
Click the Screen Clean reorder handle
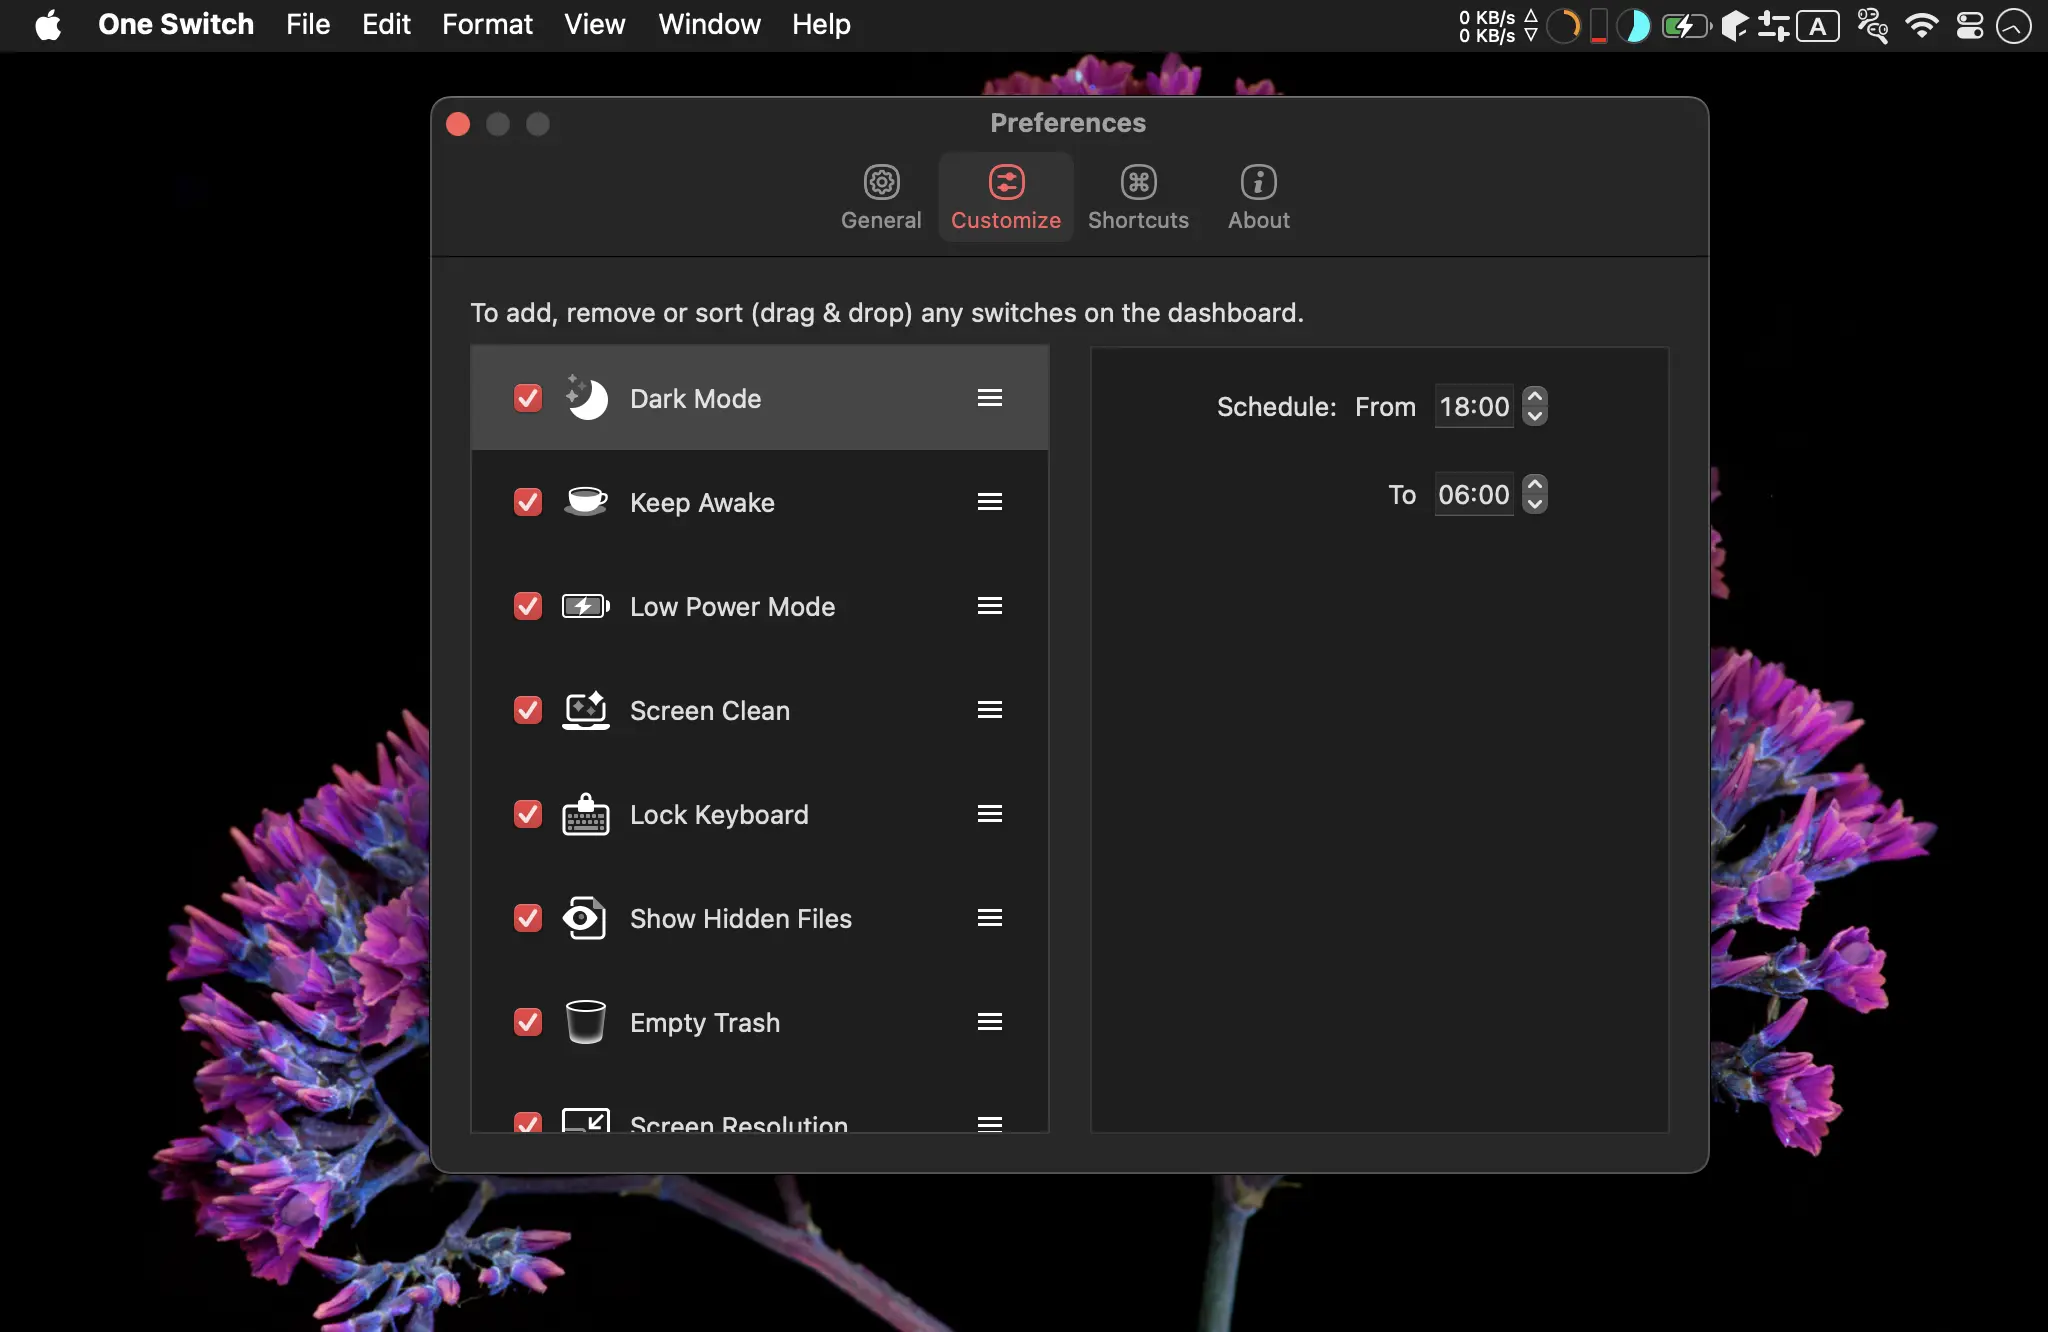pos(990,710)
